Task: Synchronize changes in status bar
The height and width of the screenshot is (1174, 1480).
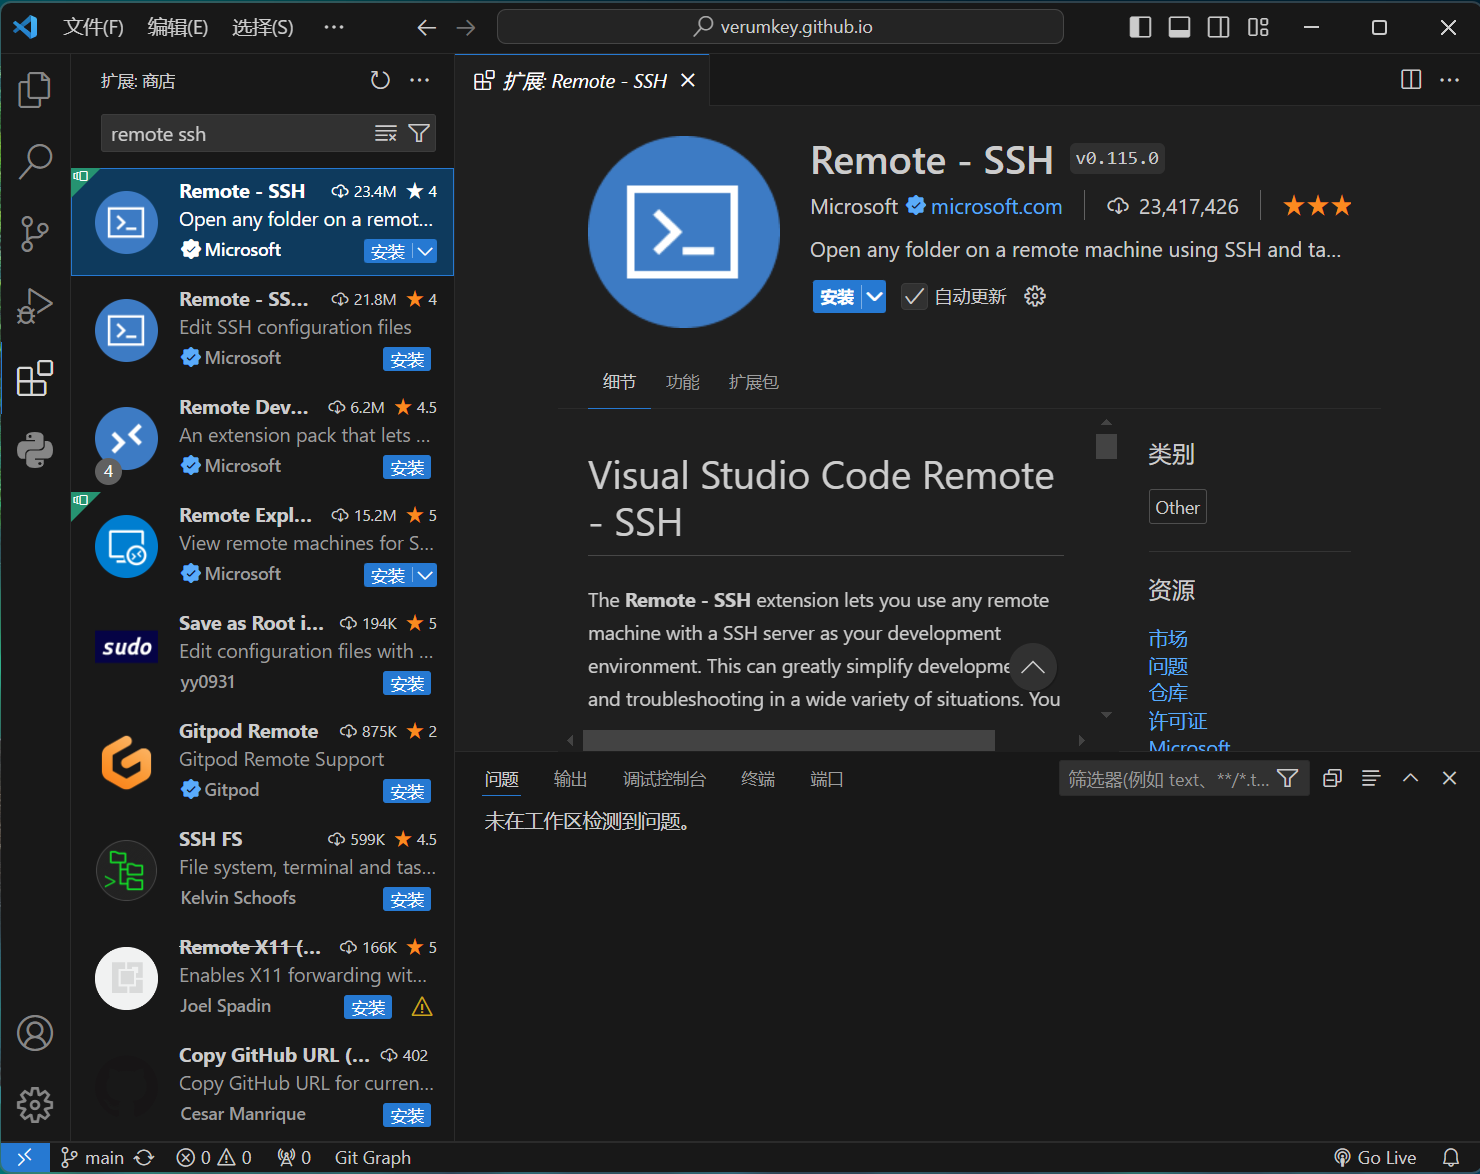Action: [144, 1157]
